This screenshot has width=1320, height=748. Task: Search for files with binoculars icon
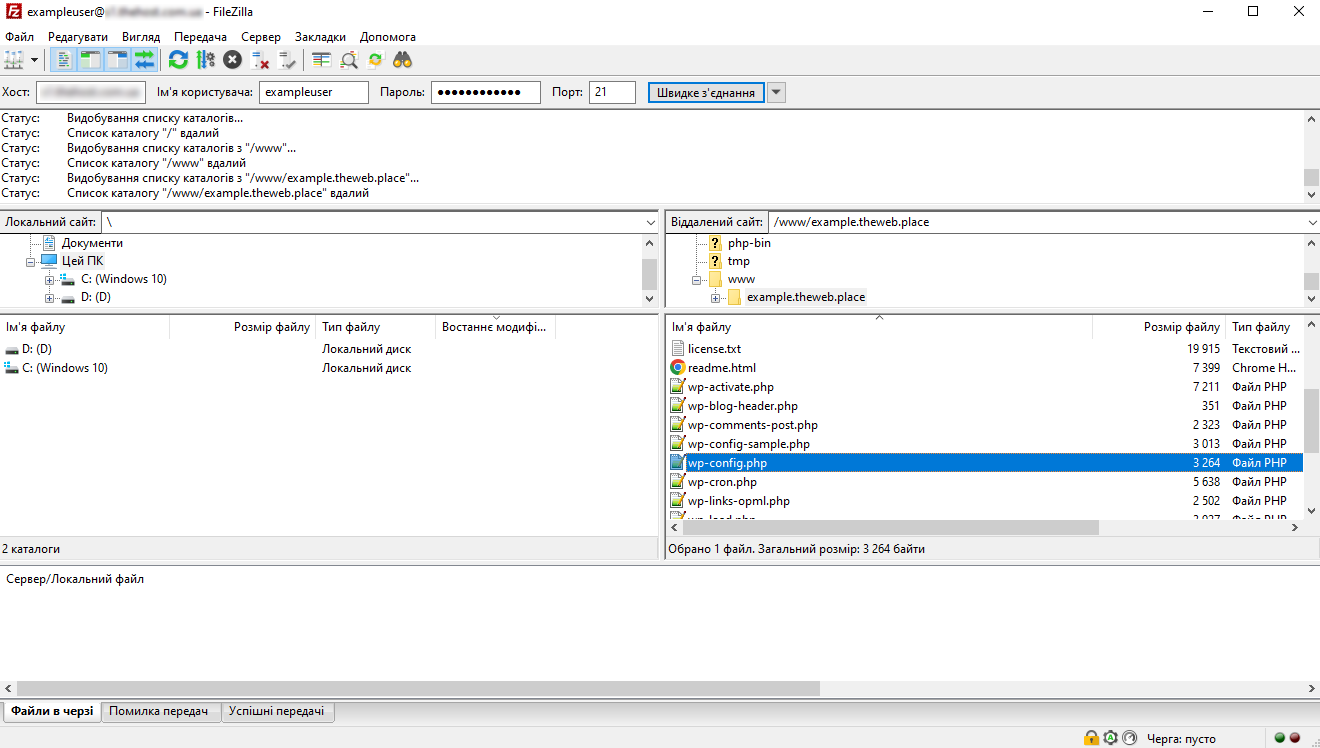coord(403,60)
